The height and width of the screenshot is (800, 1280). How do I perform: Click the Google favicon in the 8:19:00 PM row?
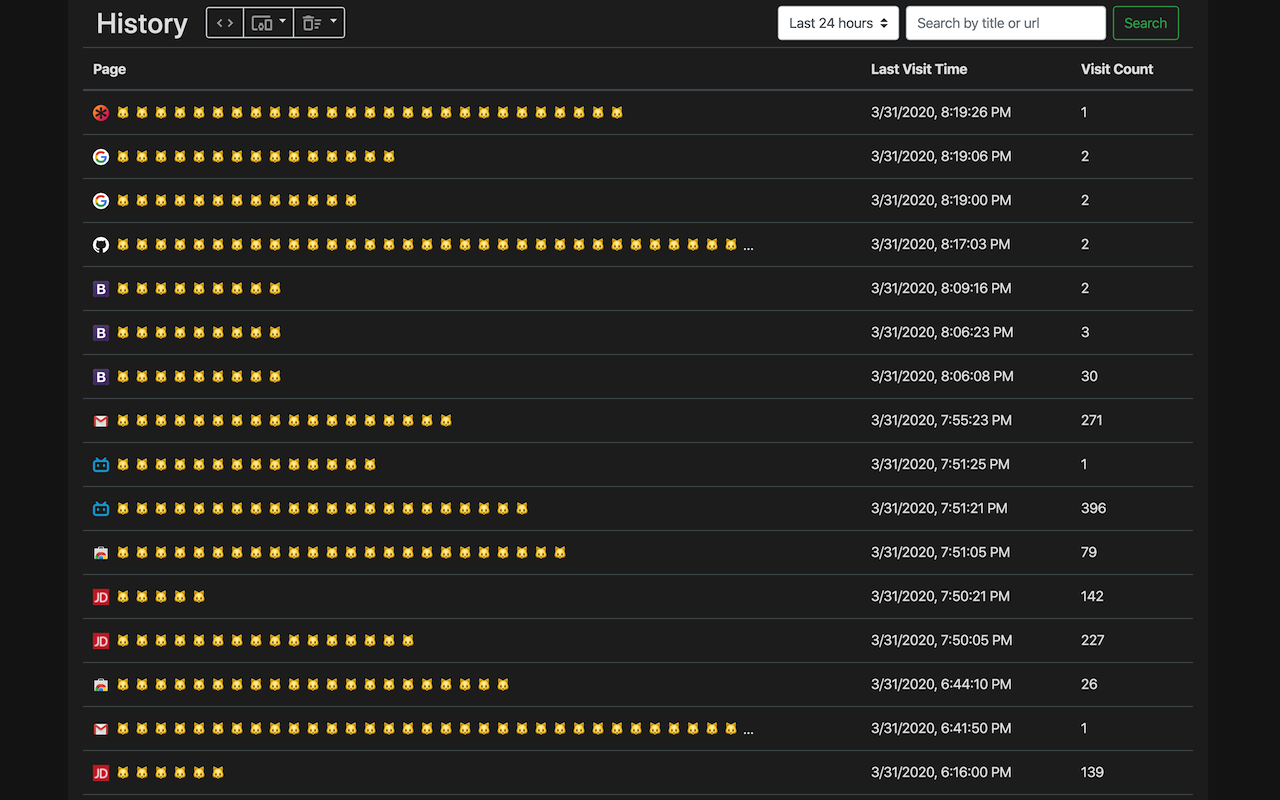point(101,201)
